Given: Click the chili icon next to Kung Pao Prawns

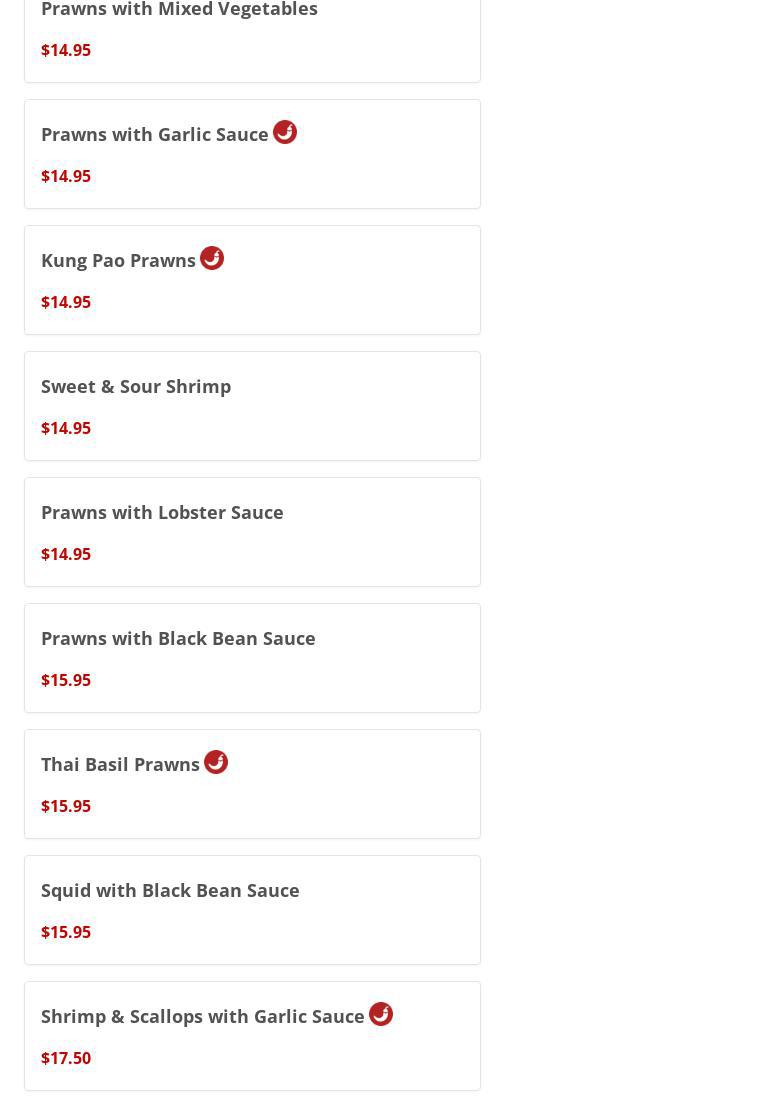Looking at the screenshot, I should [212, 258].
